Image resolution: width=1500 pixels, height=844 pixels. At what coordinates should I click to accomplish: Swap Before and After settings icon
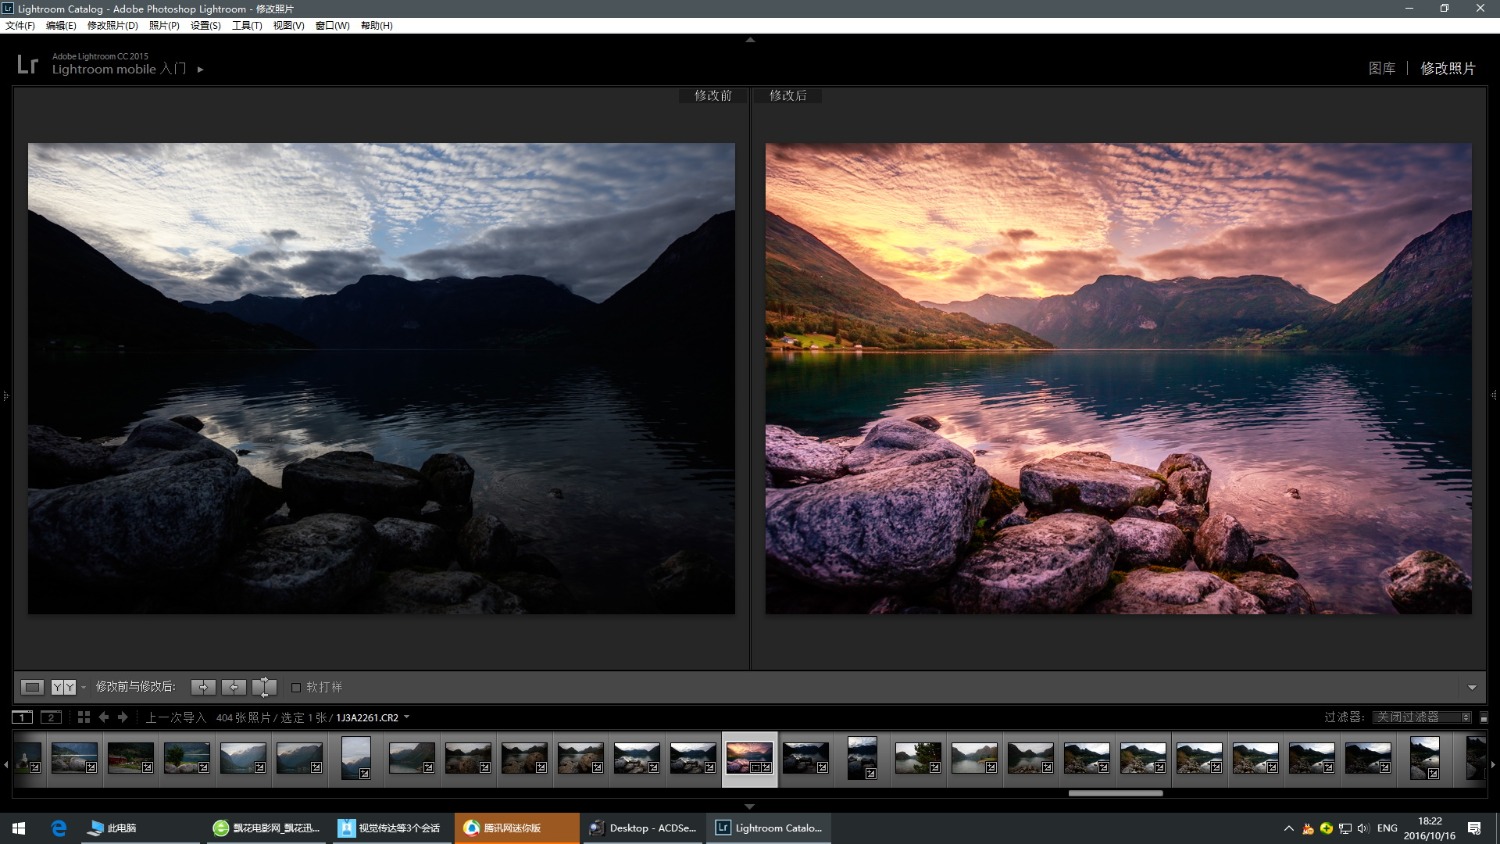point(264,687)
